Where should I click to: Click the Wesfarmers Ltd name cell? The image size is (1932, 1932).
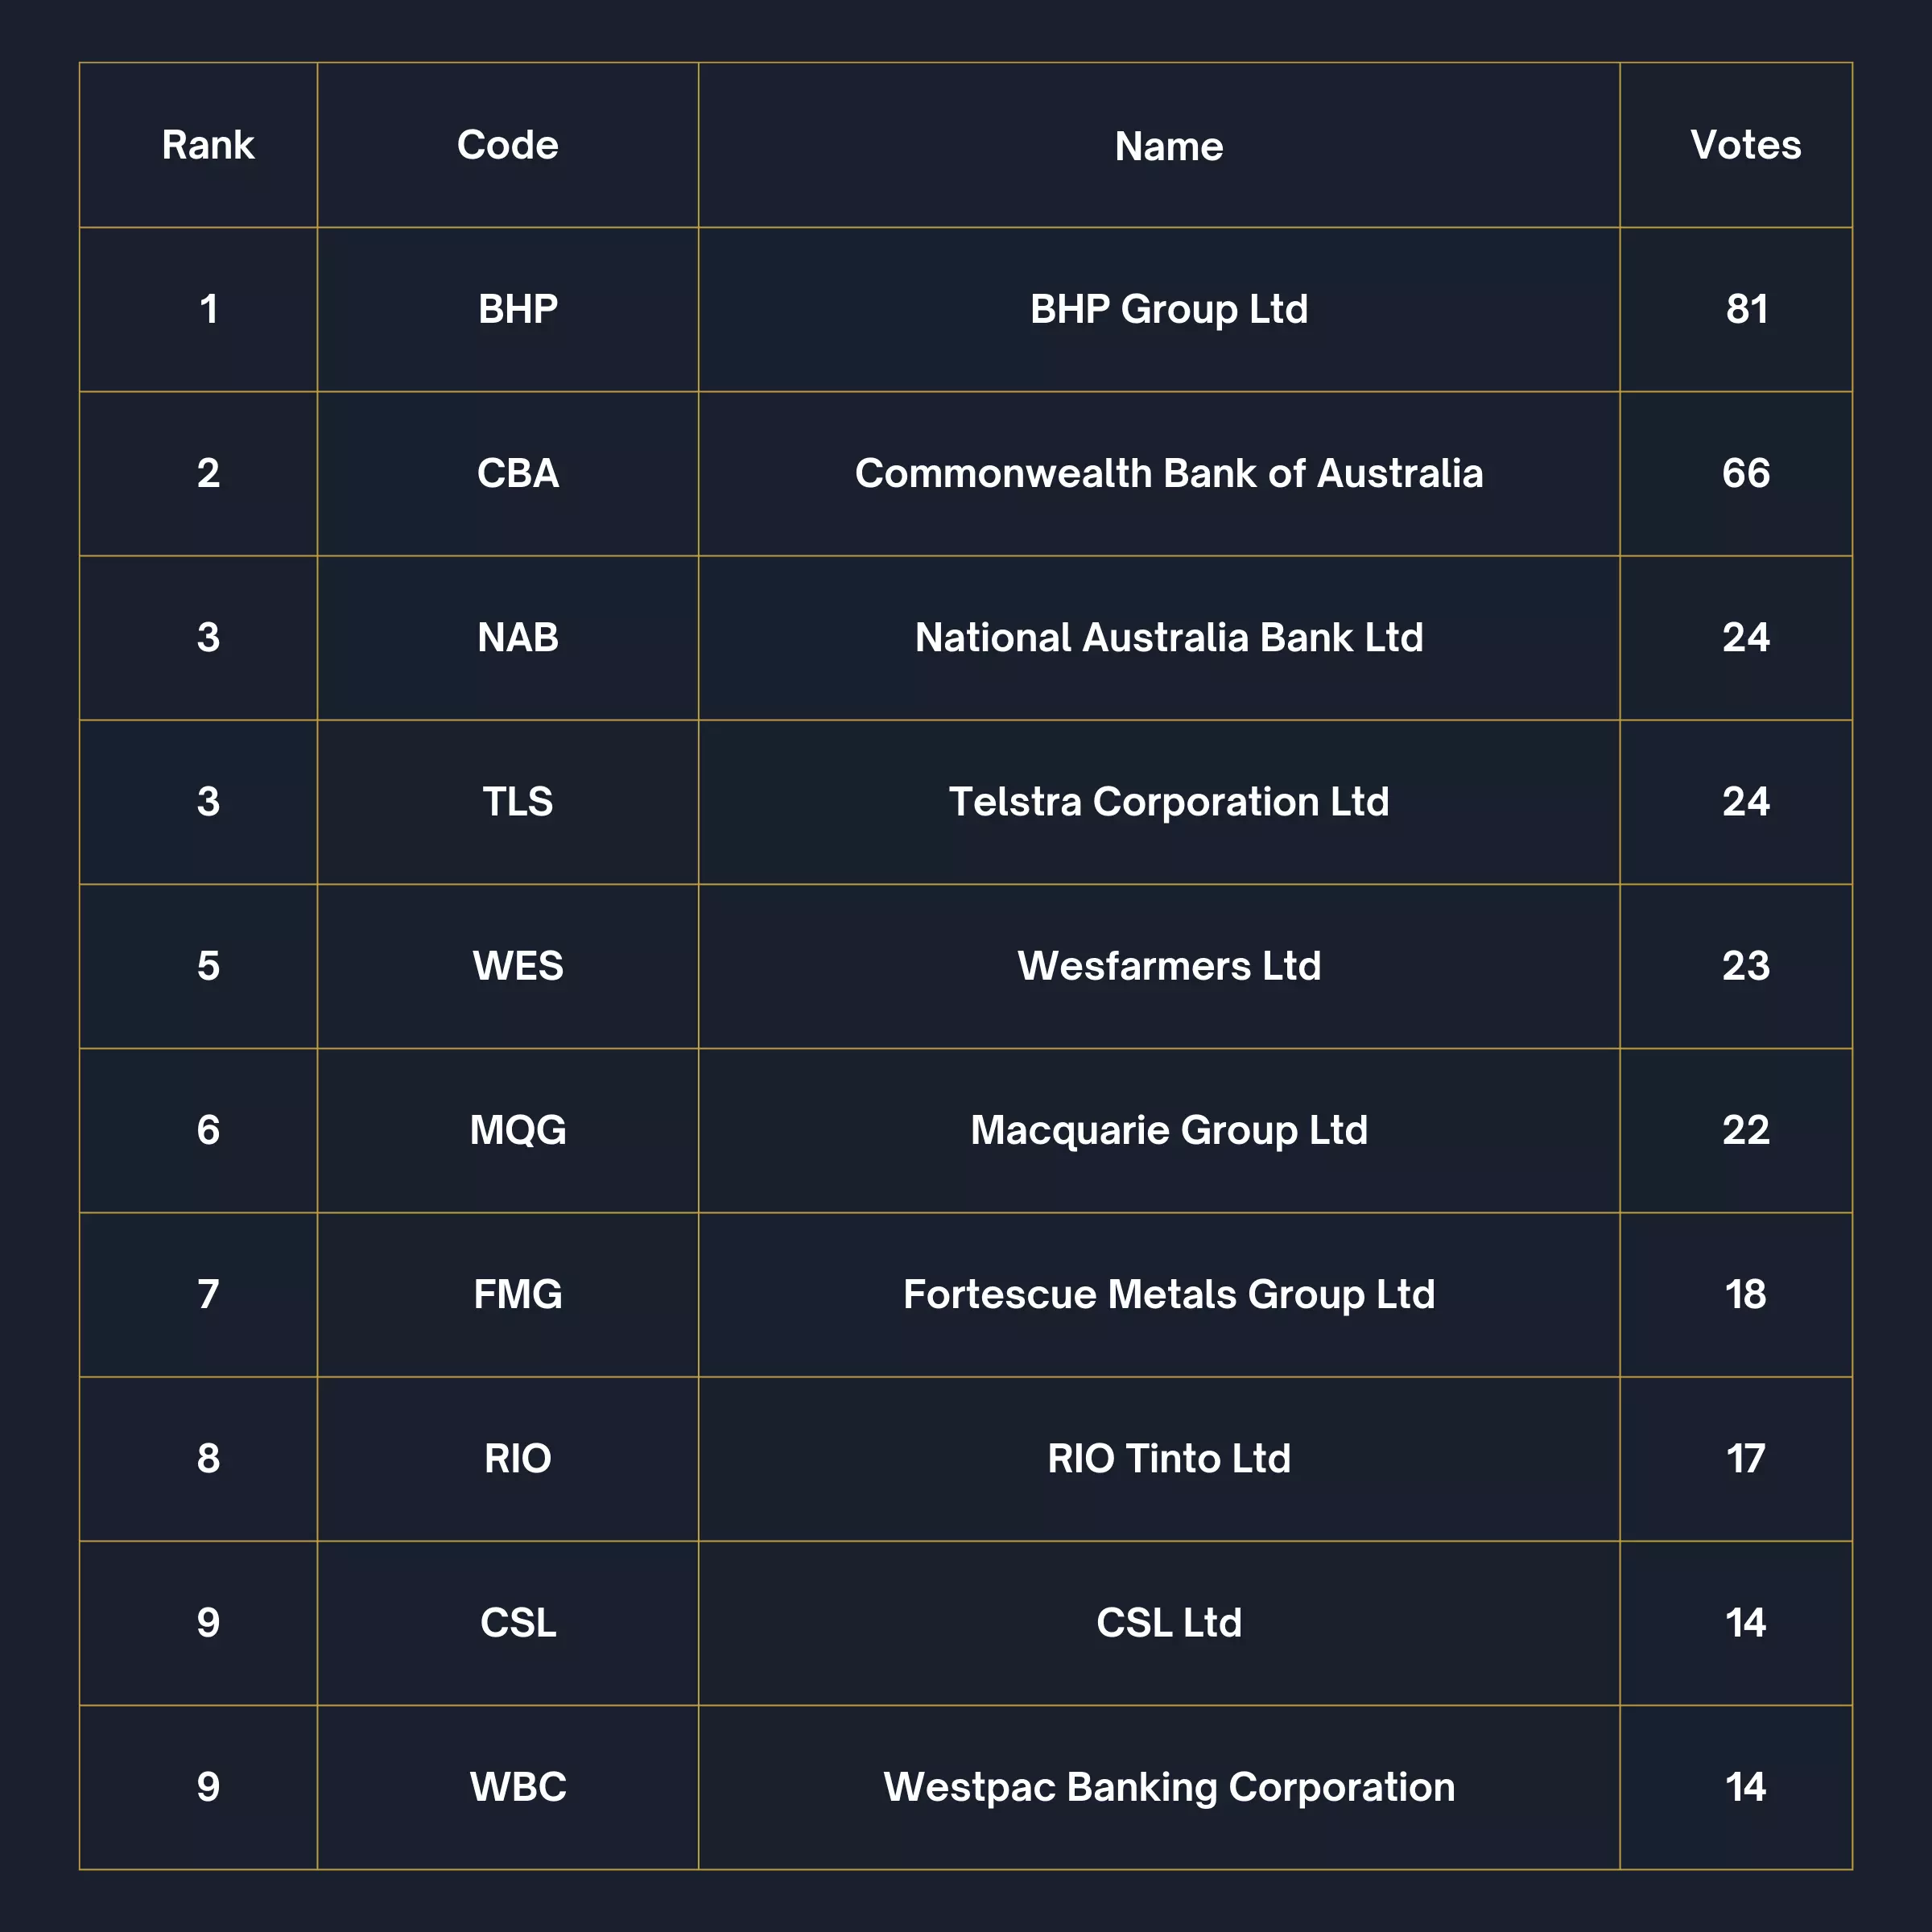pyautogui.click(x=1168, y=966)
